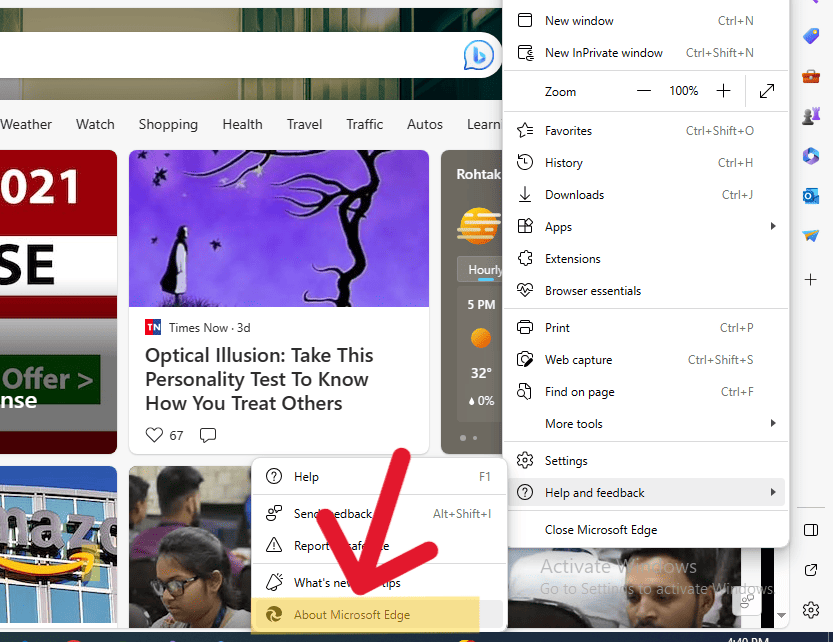Open the Weather feed tab
Screen dimensions: 833x642
[x=26, y=124]
